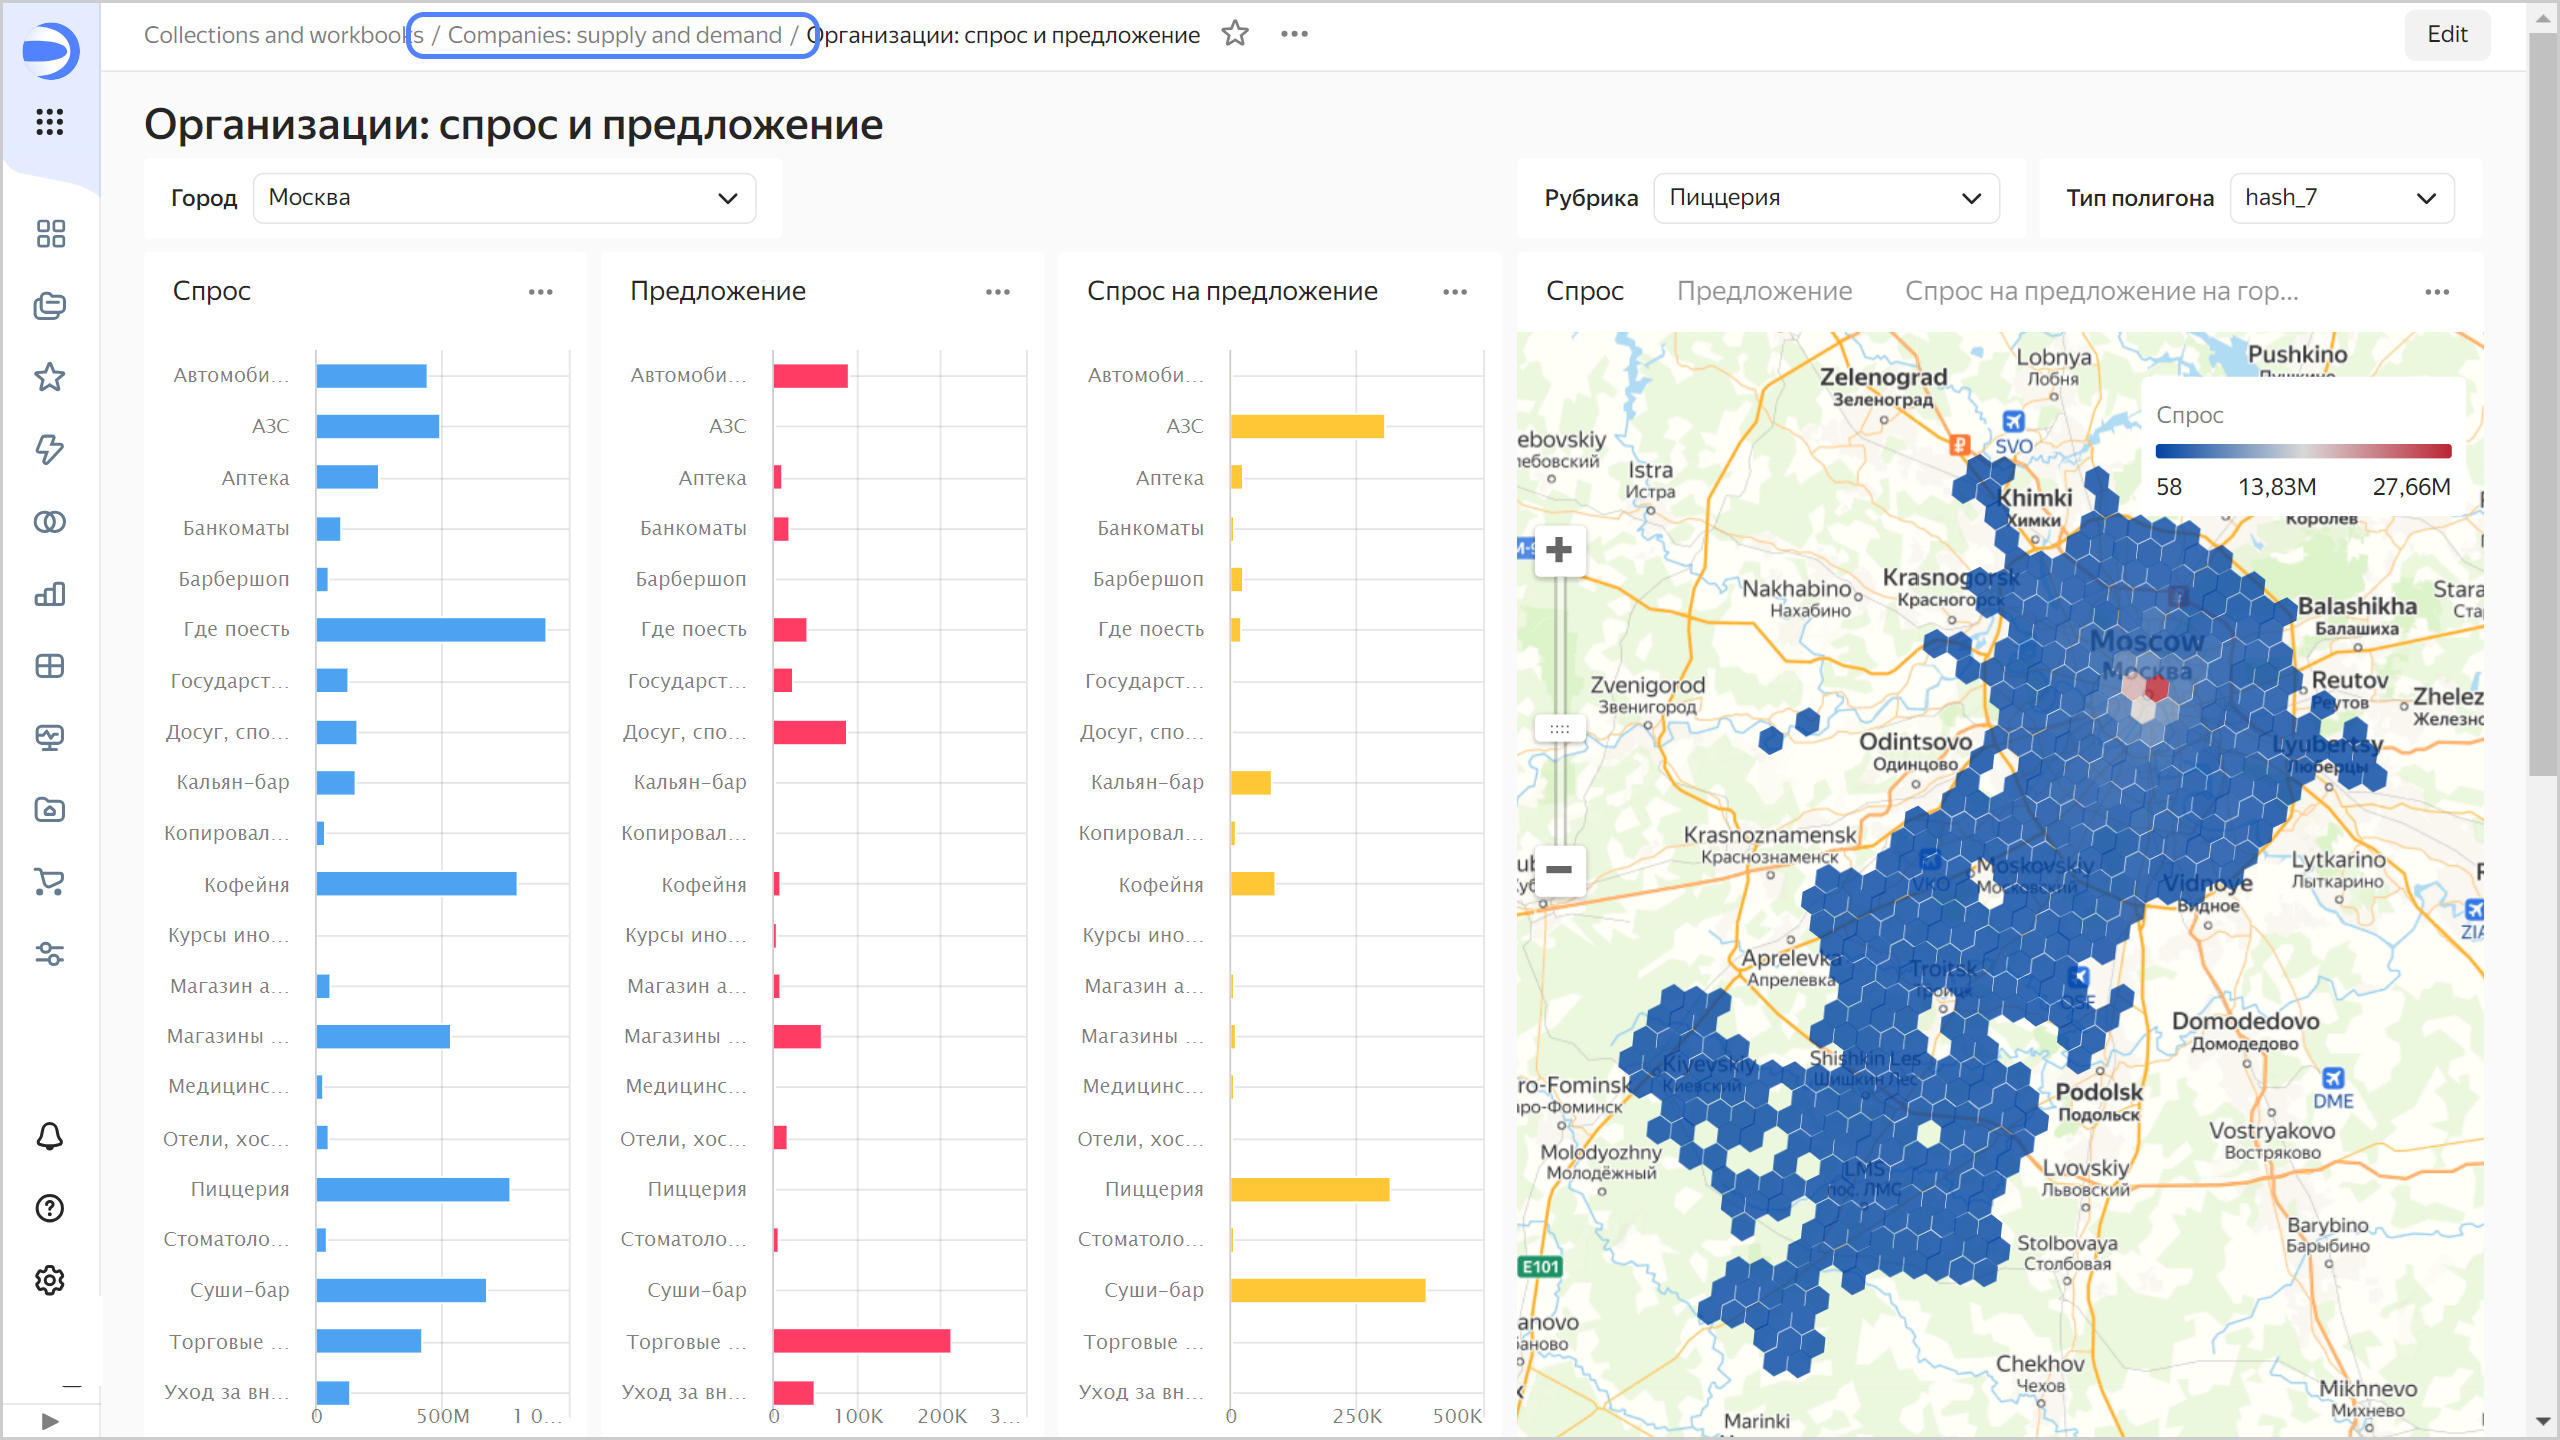Switch to Спрос на предложение на гор... tab
Screen dimensions: 2560x1440
[x=2100, y=291]
